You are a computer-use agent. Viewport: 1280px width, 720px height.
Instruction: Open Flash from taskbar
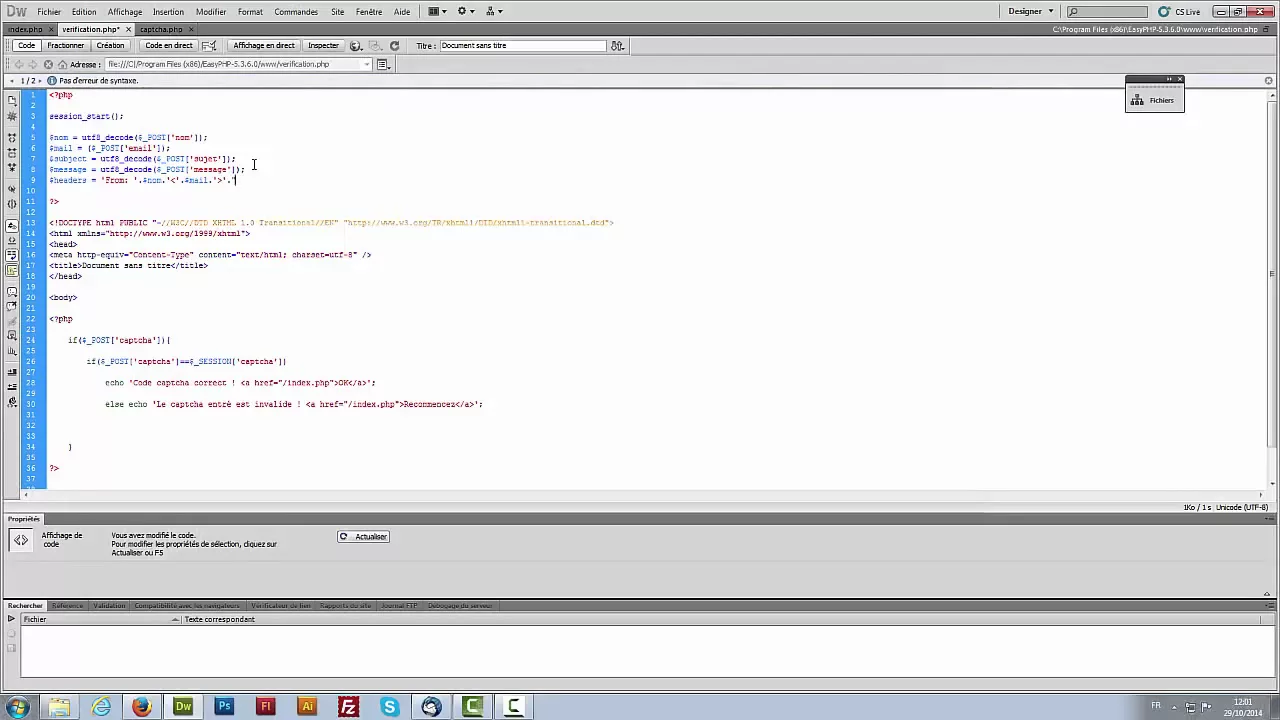coord(266,707)
